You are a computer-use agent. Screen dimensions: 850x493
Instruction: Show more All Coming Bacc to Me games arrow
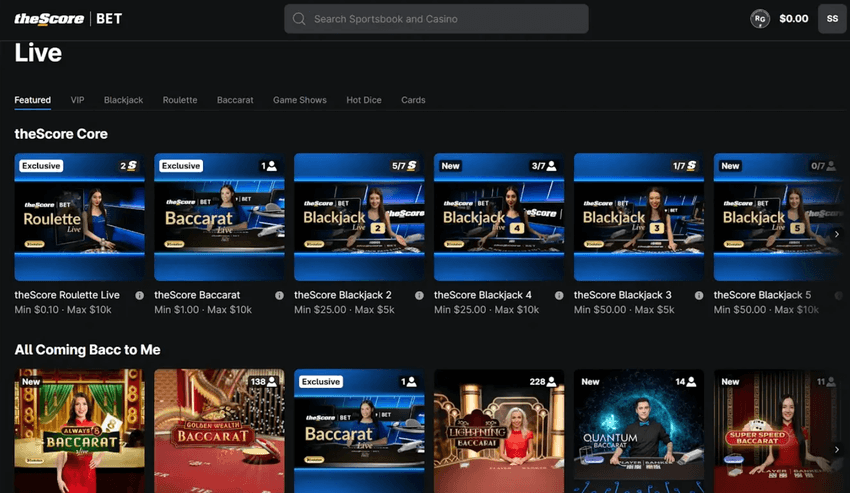(x=836, y=450)
